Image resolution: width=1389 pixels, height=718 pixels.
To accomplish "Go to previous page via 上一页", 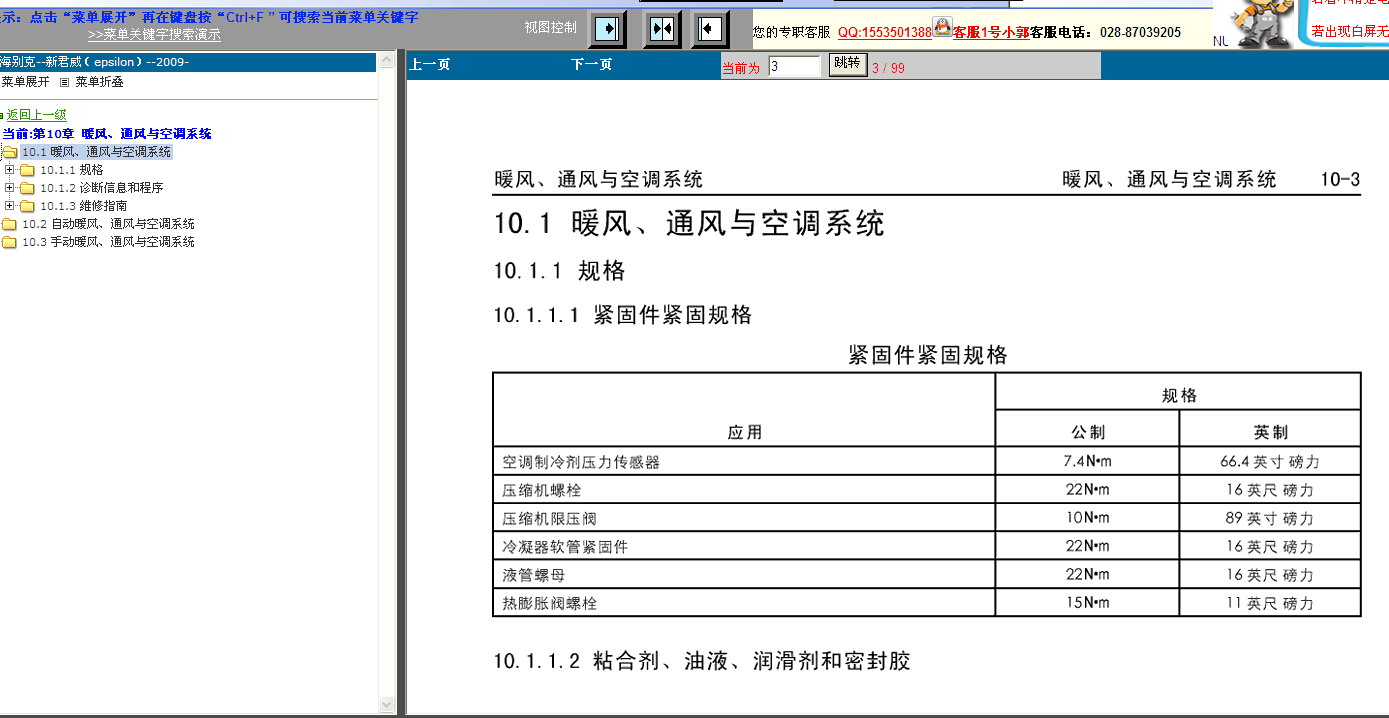I will pyautogui.click(x=430, y=65).
